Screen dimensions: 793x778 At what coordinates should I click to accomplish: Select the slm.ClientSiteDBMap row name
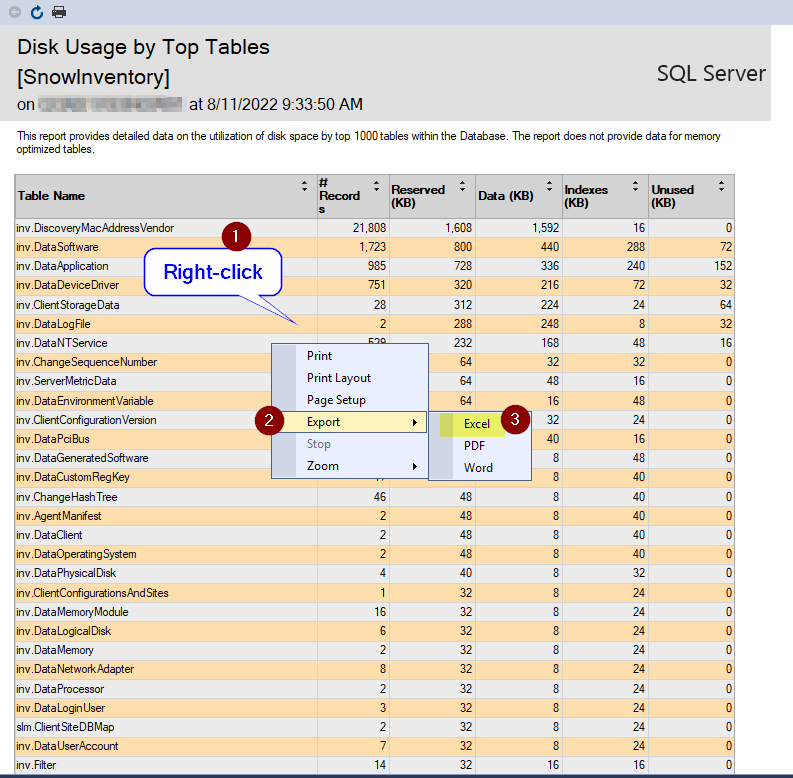pos(65,727)
